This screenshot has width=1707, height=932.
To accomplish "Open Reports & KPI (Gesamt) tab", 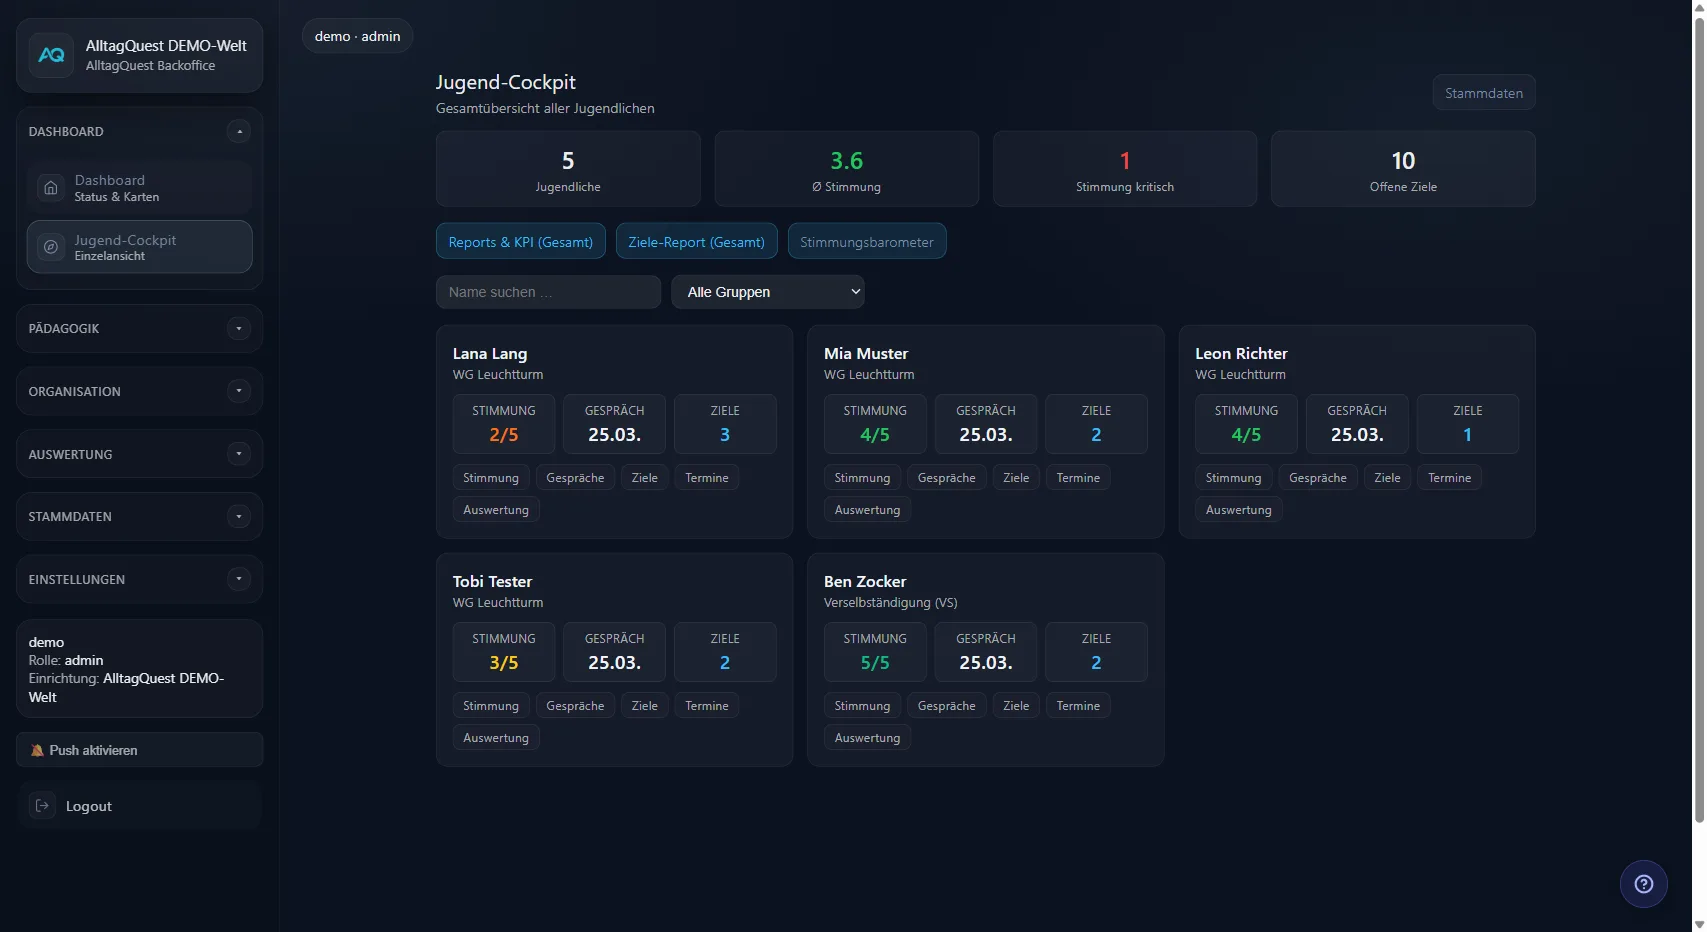I will (520, 242).
